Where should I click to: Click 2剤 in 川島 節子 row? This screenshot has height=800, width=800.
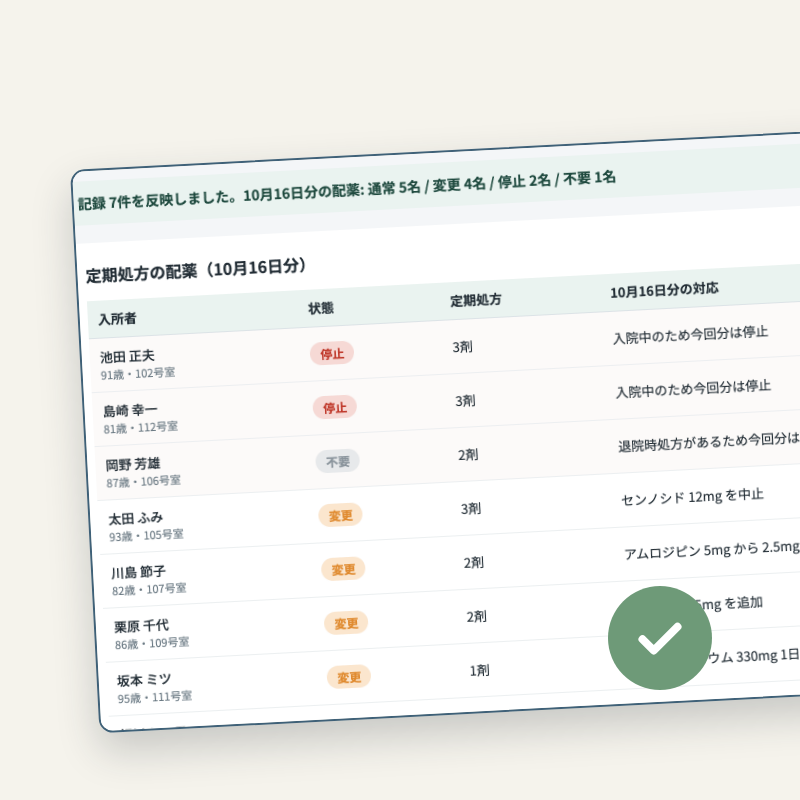[x=473, y=563]
